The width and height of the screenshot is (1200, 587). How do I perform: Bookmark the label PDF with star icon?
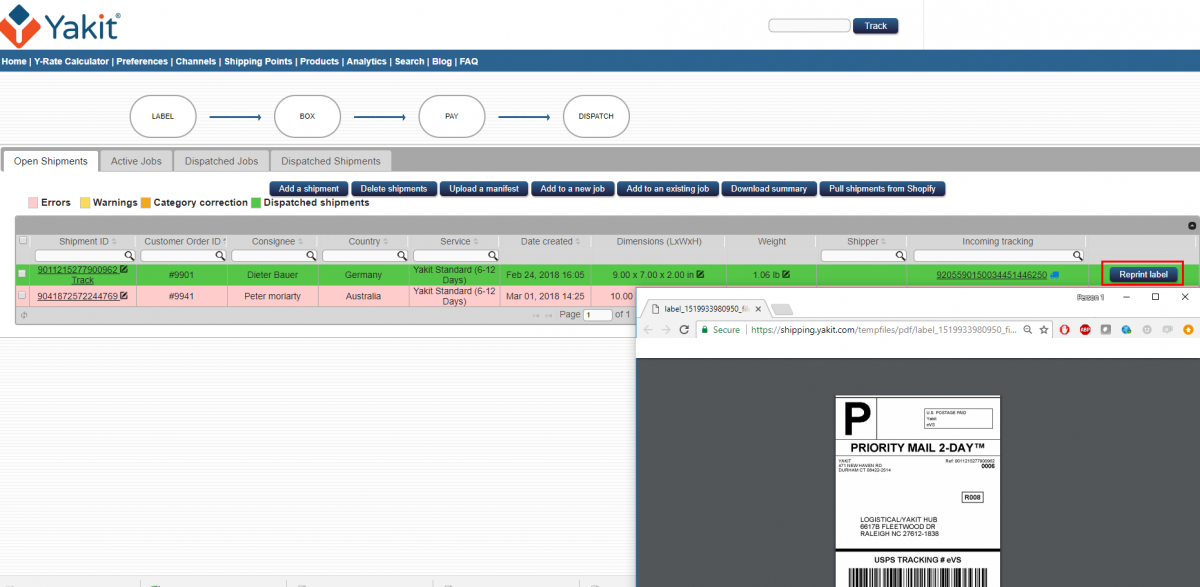pos(1043,329)
